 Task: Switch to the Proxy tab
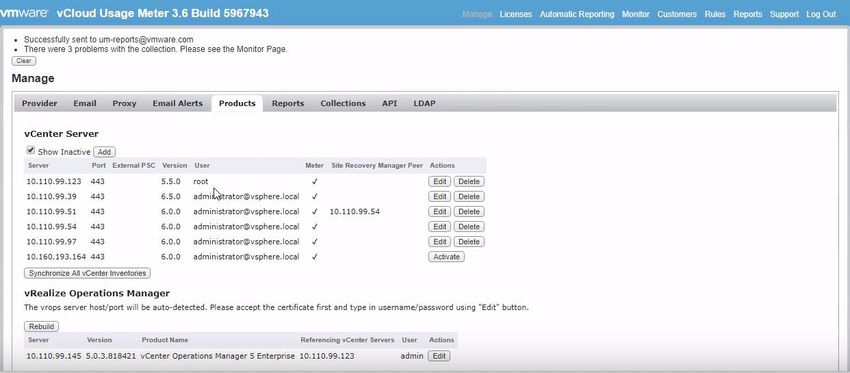124,103
